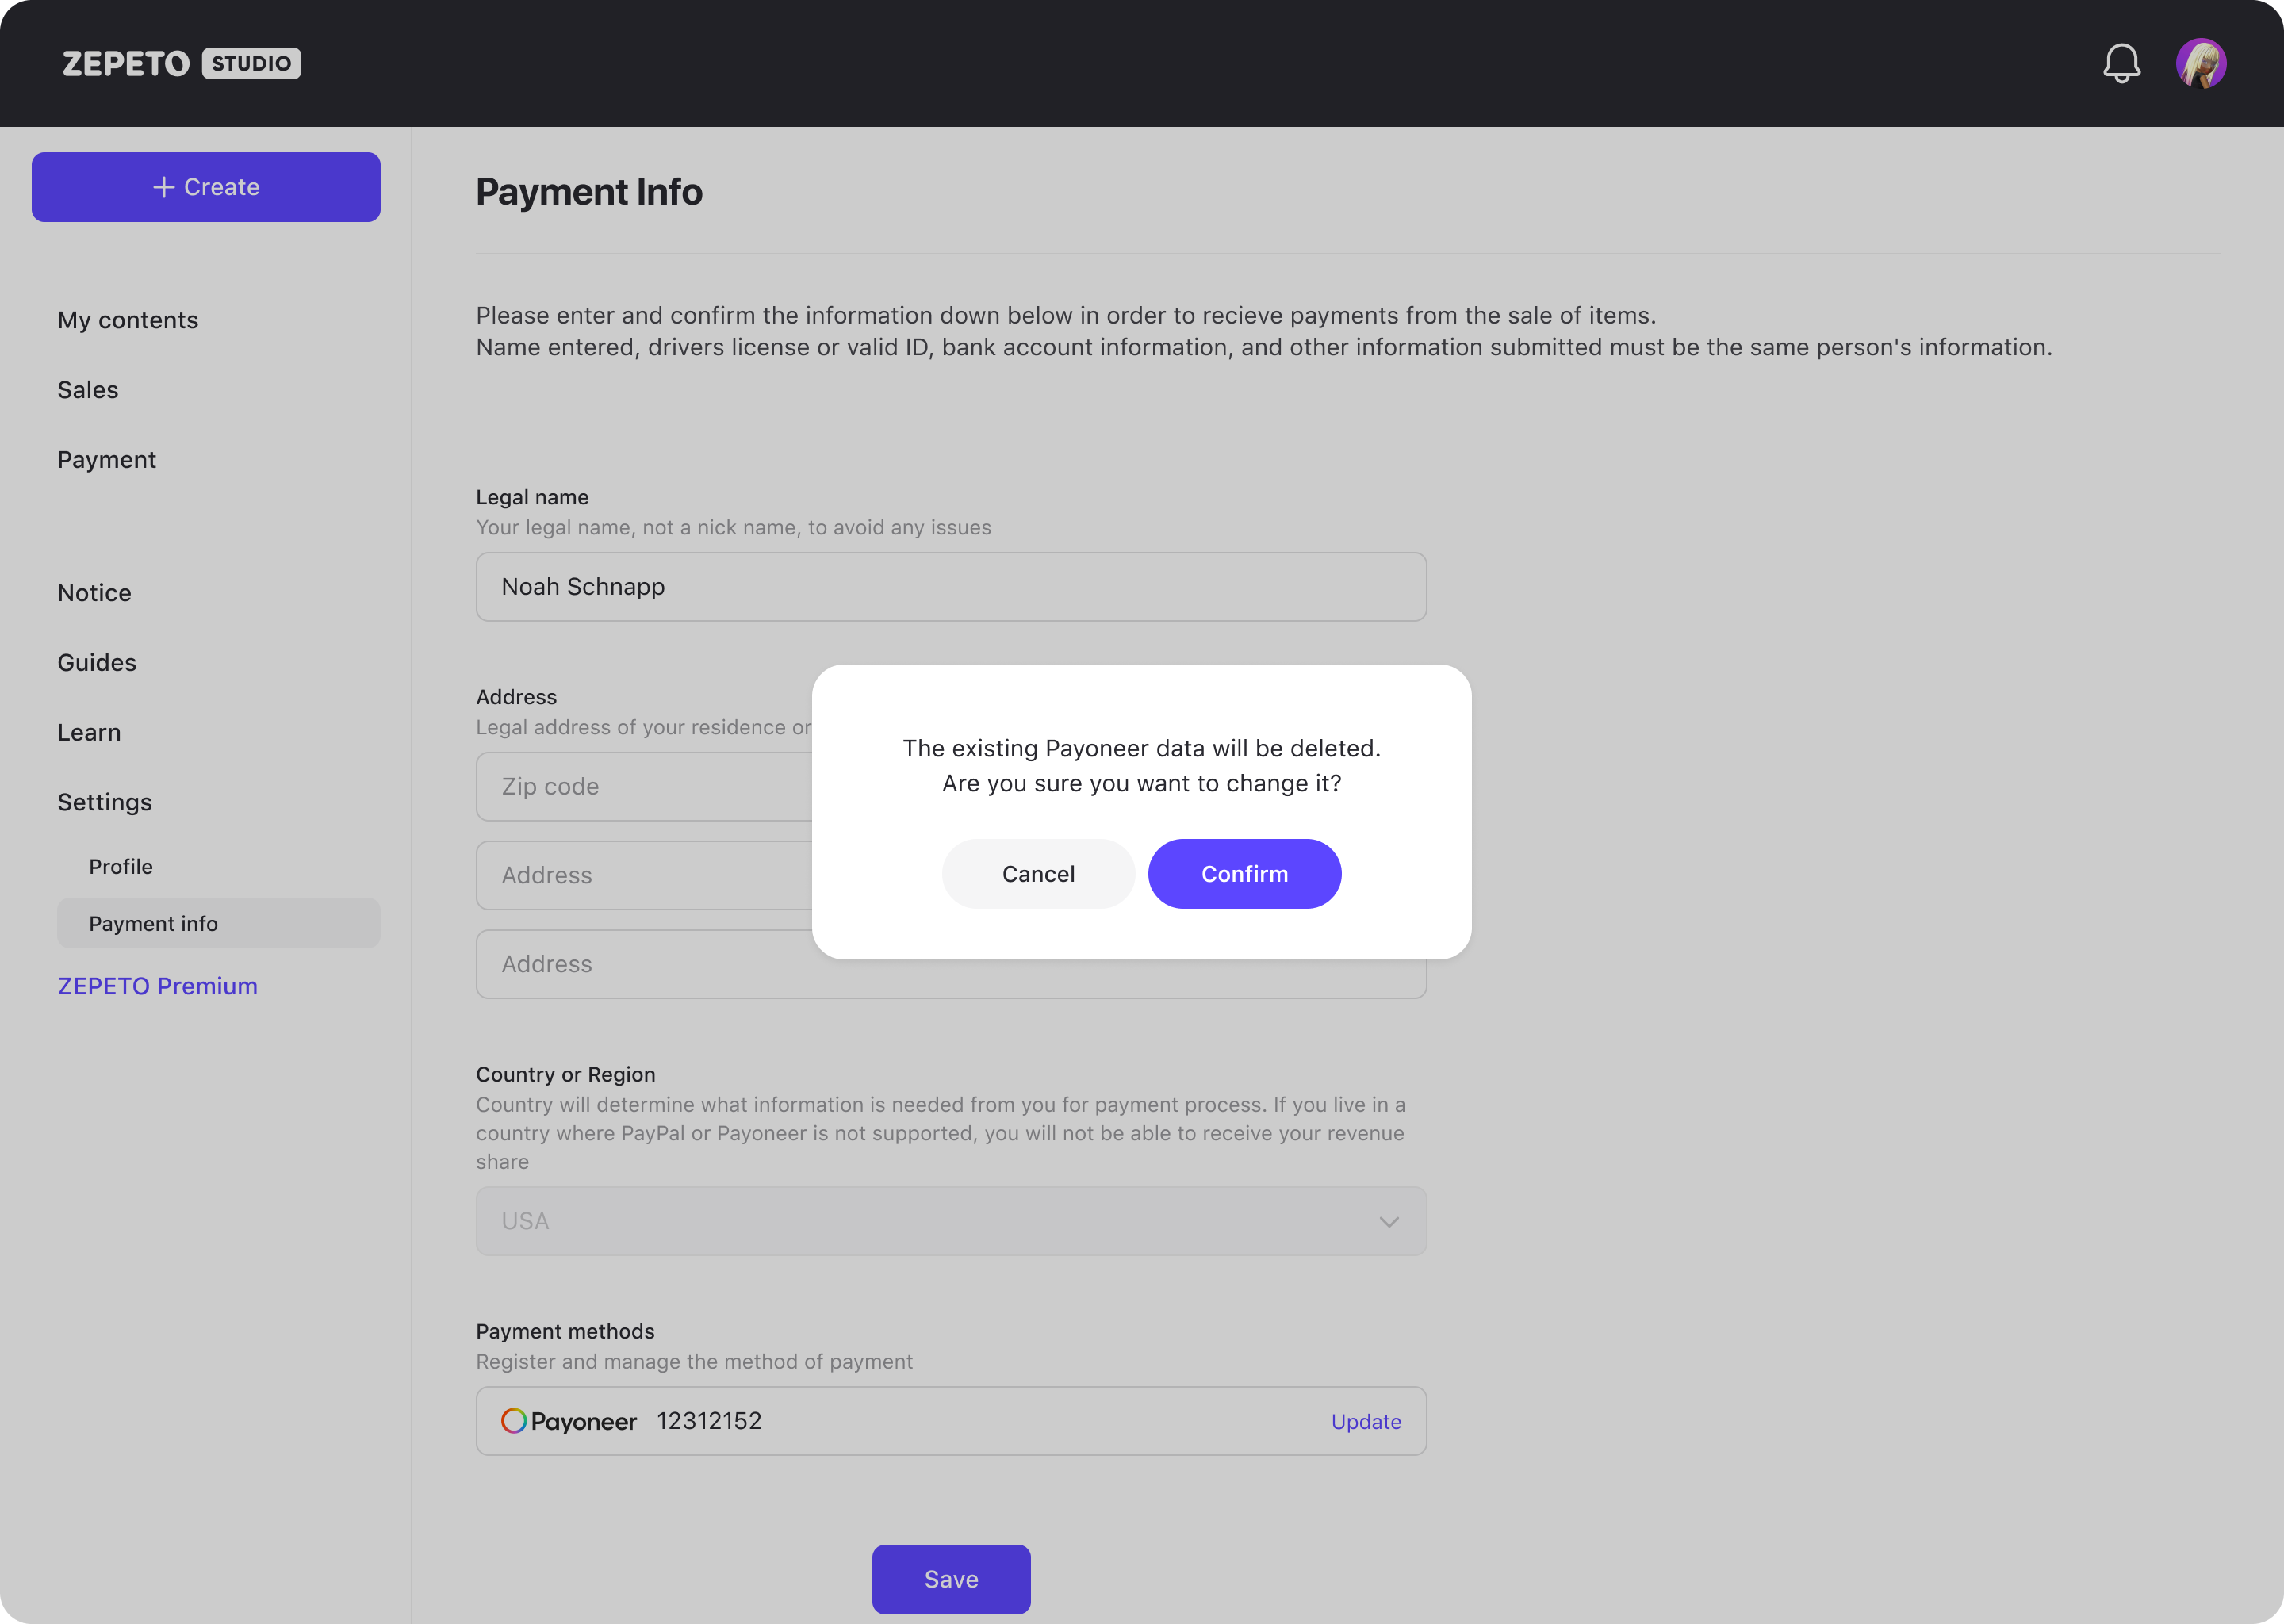
Task: Open My contents in the sidebar
Action: pos(128,320)
